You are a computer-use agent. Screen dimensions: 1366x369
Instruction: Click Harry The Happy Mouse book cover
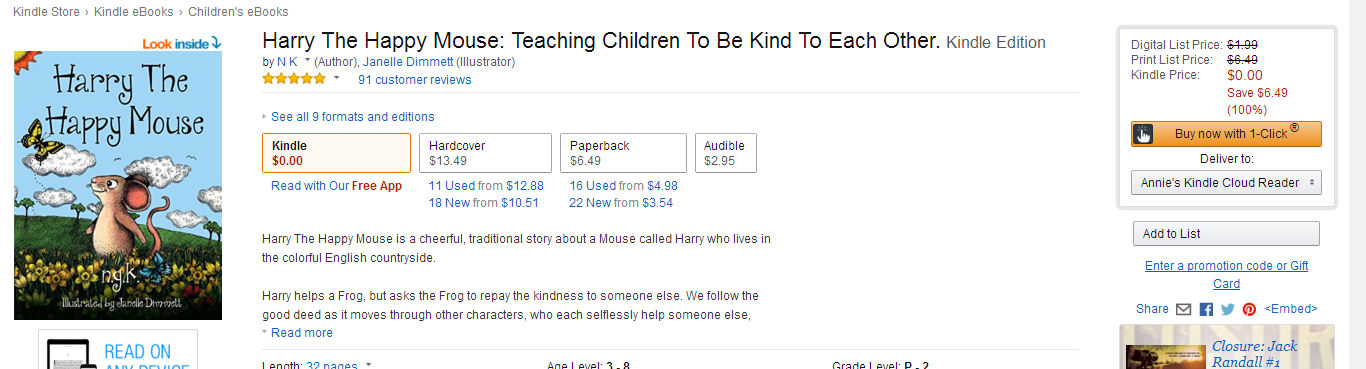pos(118,186)
